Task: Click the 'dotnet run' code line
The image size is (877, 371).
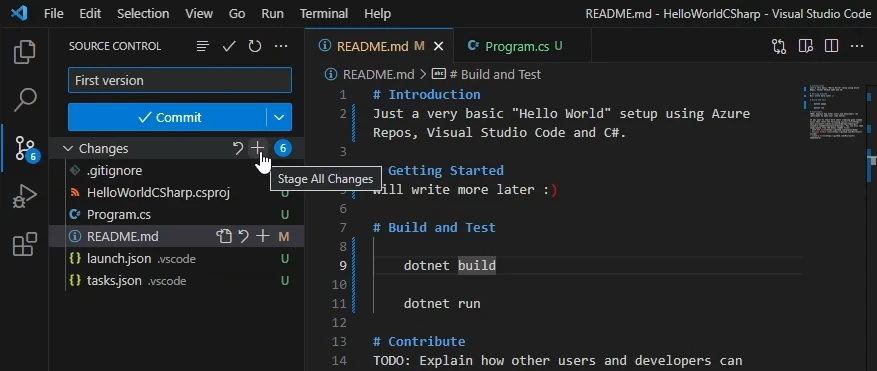Action: tap(442, 304)
